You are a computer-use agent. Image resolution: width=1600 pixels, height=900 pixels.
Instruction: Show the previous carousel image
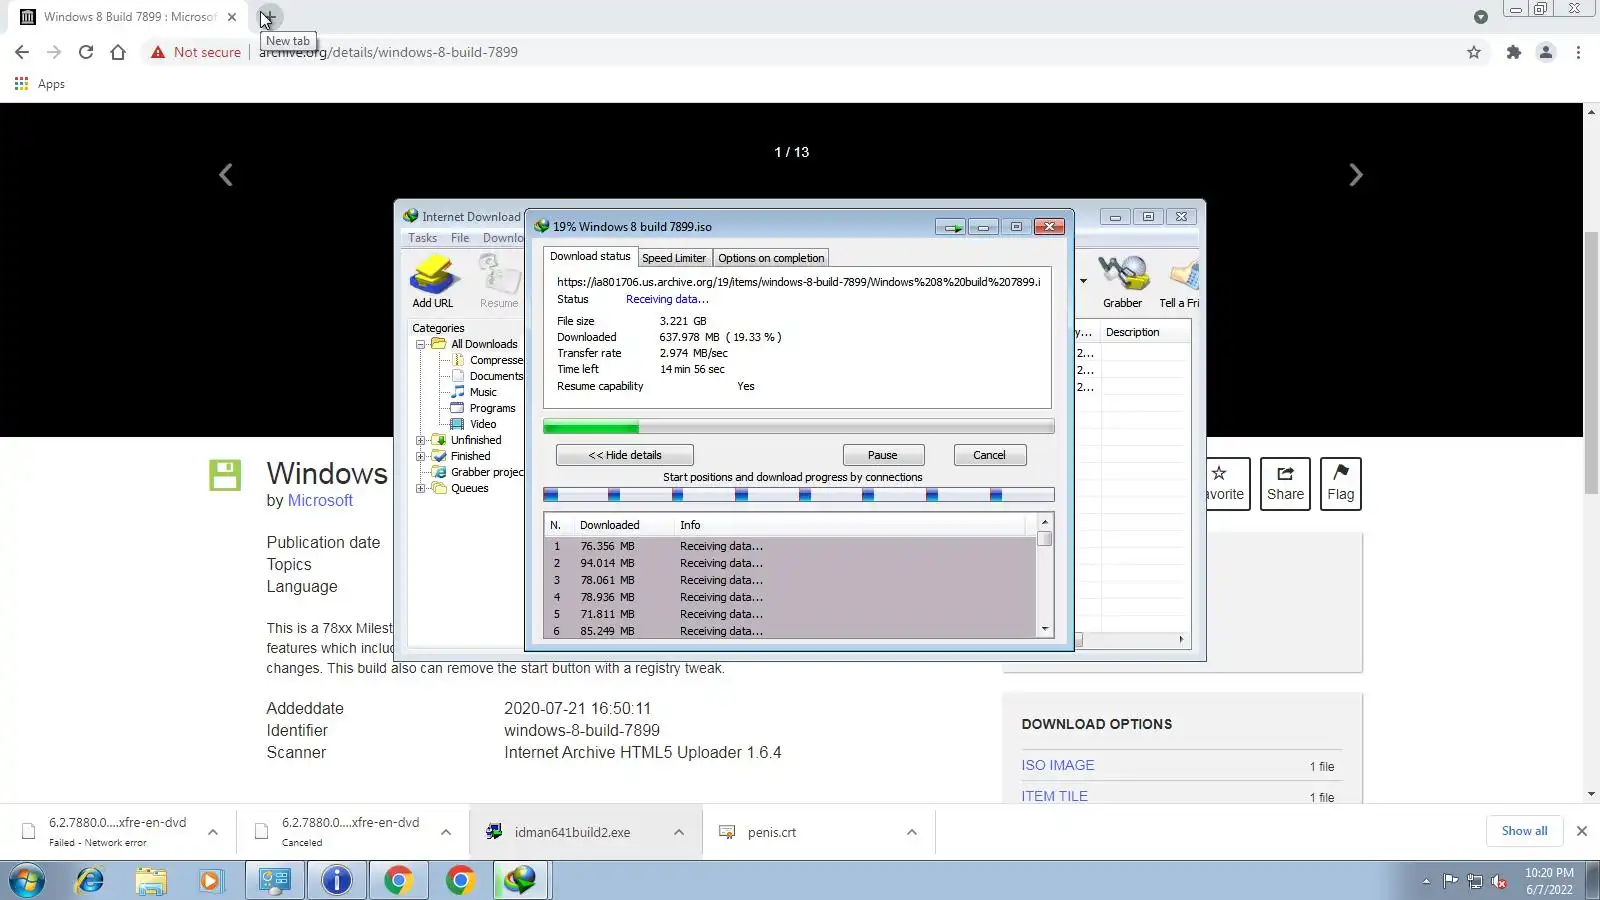pyautogui.click(x=226, y=175)
